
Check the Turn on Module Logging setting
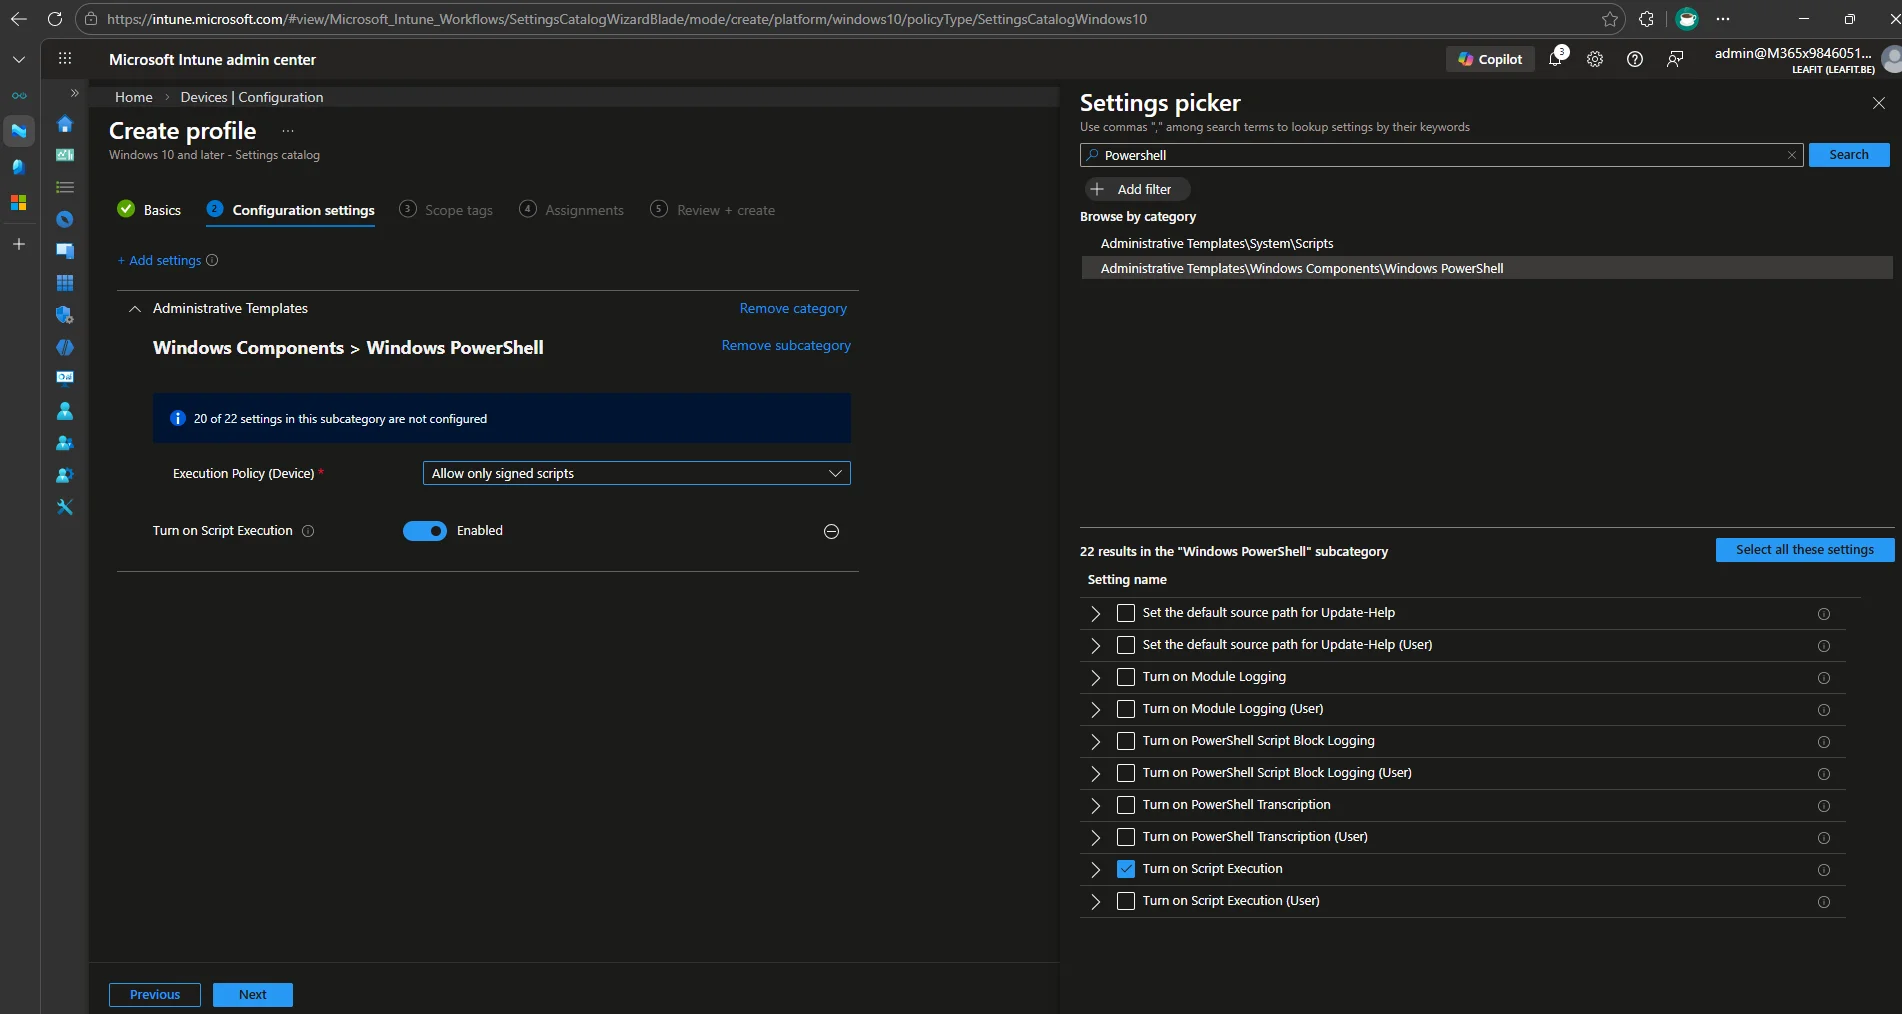tap(1126, 677)
